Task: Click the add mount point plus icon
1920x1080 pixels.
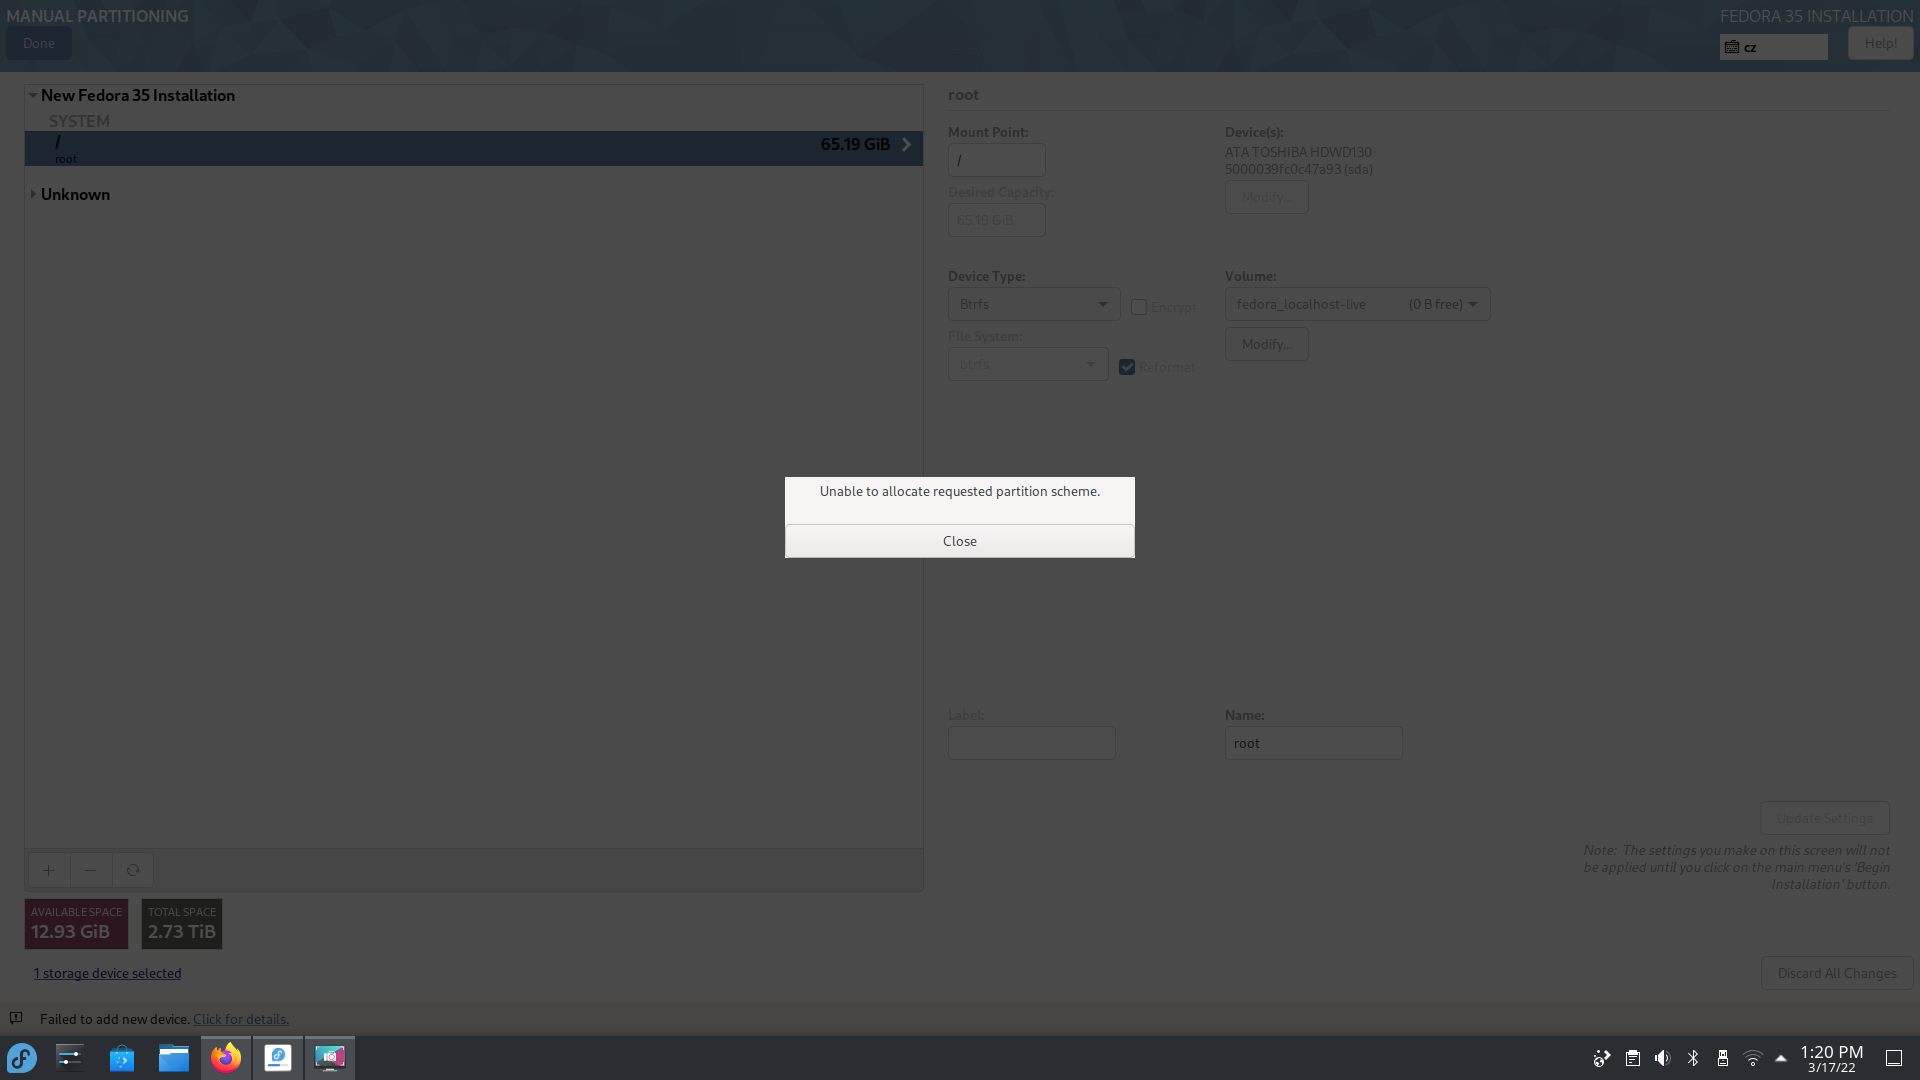Action: point(48,870)
